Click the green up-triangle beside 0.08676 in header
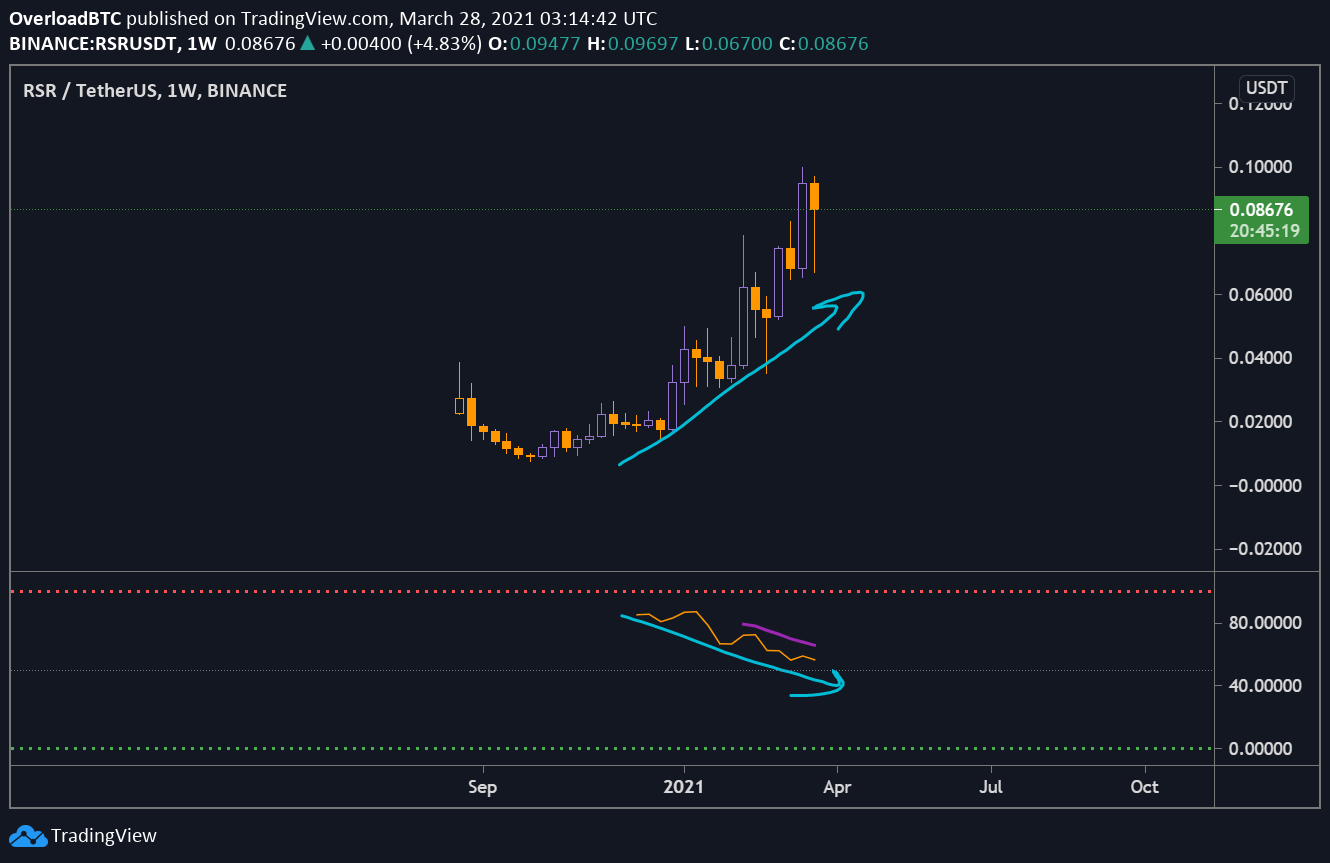The width and height of the screenshot is (1330, 863). 308,43
